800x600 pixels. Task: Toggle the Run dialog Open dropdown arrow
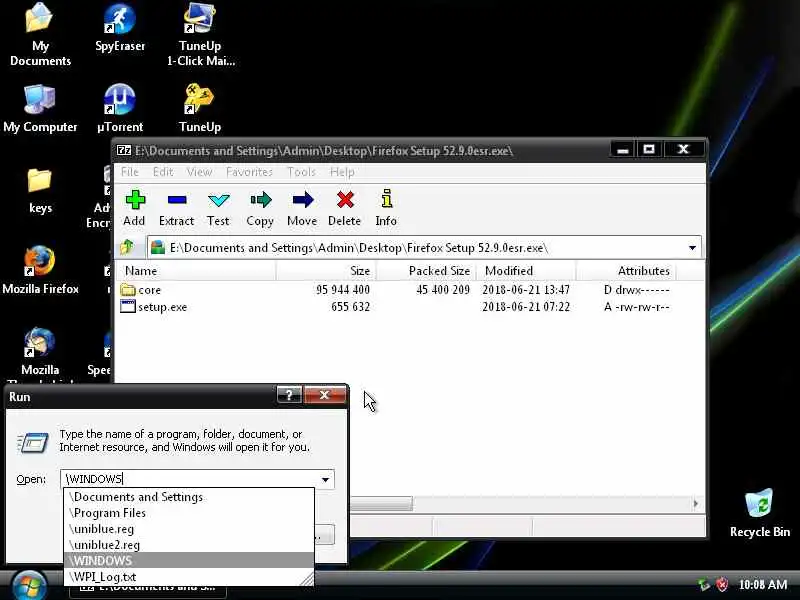tap(325, 479)
